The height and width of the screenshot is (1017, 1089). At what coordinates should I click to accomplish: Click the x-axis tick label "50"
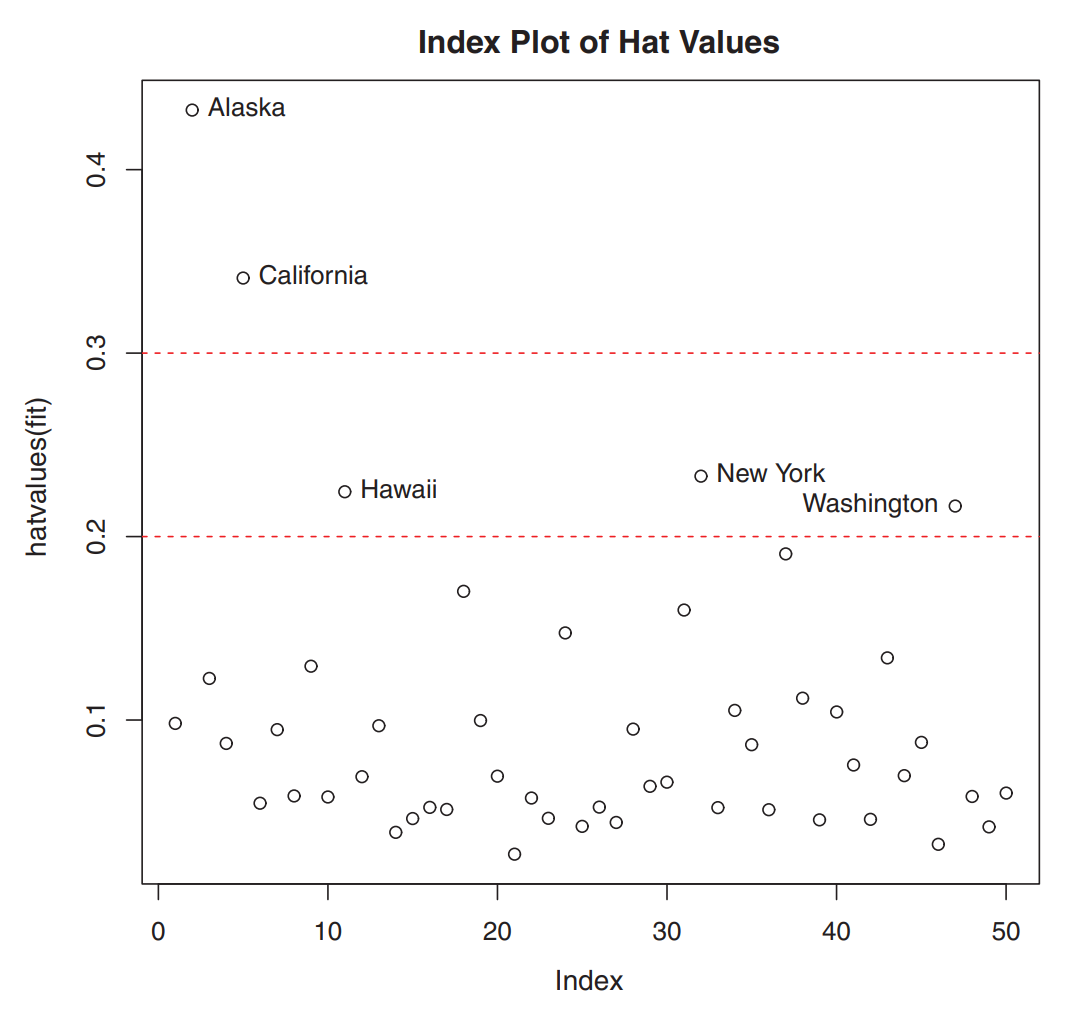tap(1005, 932)
